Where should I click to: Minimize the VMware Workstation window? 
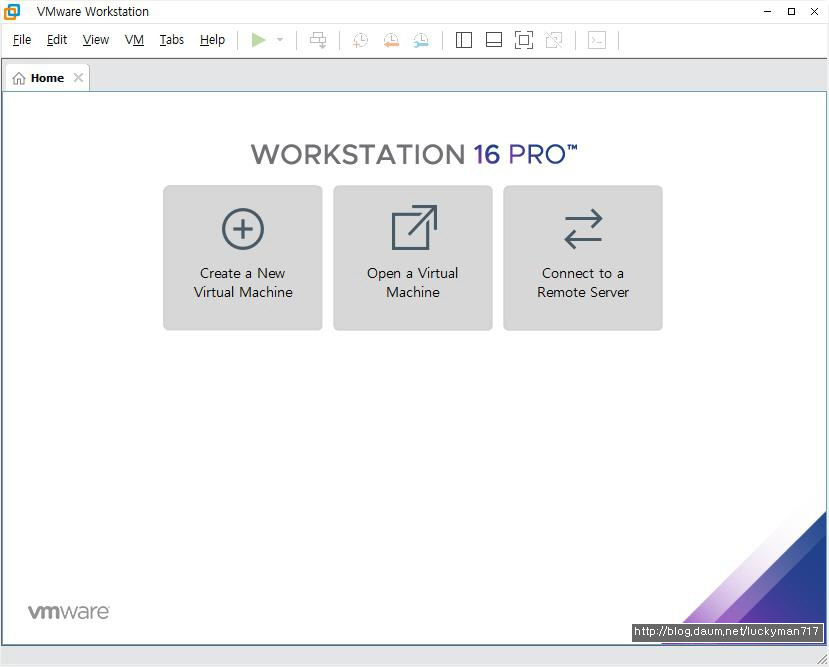[768, 12]
